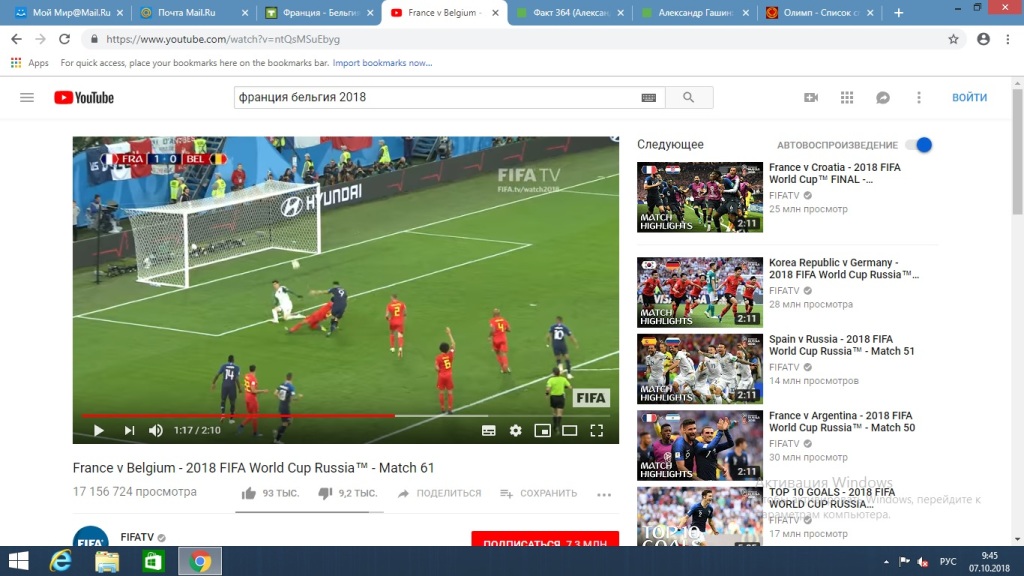The image size is (1024, 576).
Task: Open Korea Republic v Germany video title
Action: coord(844,268)
